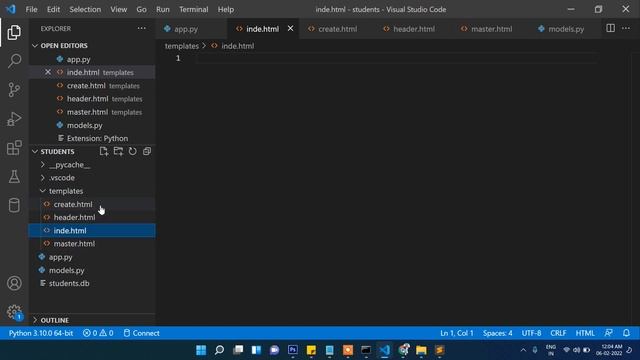Expand the .vscode folder
Image resolution: width=640 pixels, height=360 pixels.
(42, 178)
